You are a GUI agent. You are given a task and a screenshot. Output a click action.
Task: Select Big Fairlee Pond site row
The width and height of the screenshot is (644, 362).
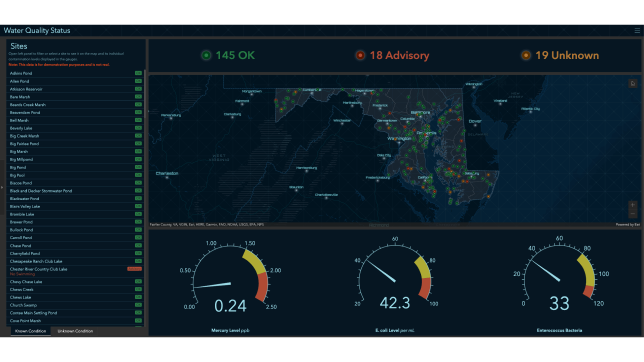tap(76, 143)
